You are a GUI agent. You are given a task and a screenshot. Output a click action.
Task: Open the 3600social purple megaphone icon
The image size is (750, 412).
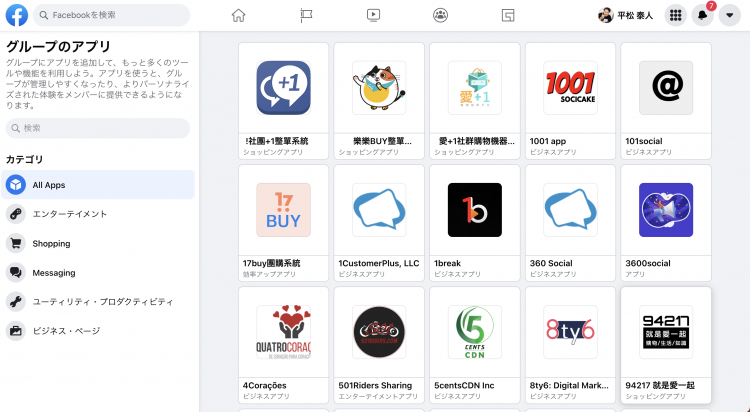(x=666, y=210)
